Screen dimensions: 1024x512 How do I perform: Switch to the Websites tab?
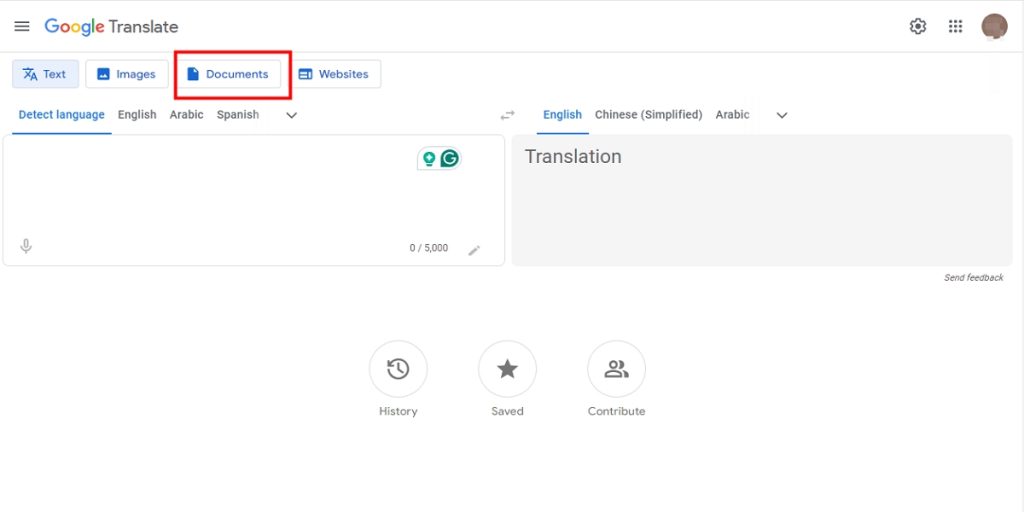pyautogui.click(x=334, y=74)
